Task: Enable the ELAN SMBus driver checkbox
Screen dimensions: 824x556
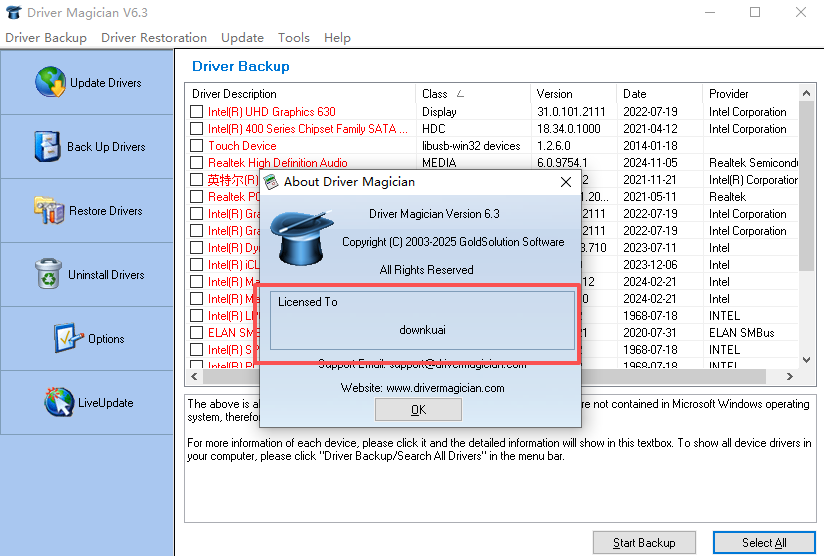Action: pyautogui.click(x=197, y=333)
